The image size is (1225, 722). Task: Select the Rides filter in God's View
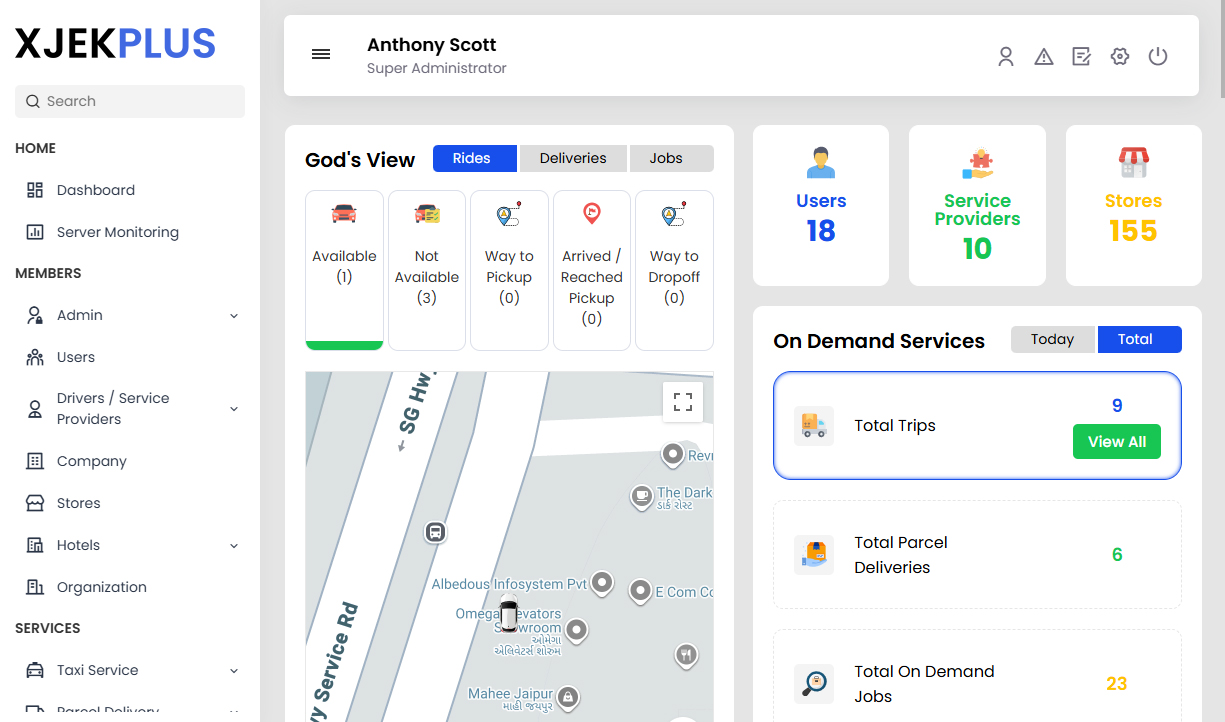474,158
